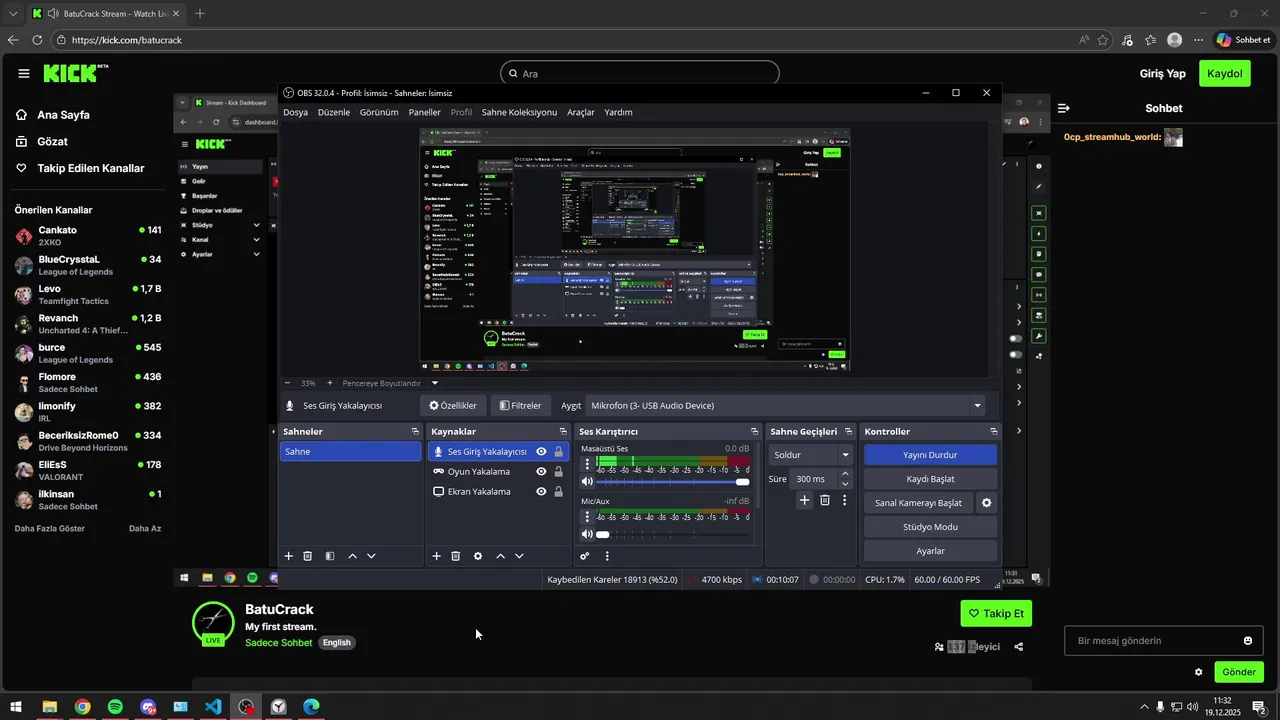Open BatuCrack's live avatar
Image resolution: width=1280 pixels, height=720 pixels.
[213, 622]
